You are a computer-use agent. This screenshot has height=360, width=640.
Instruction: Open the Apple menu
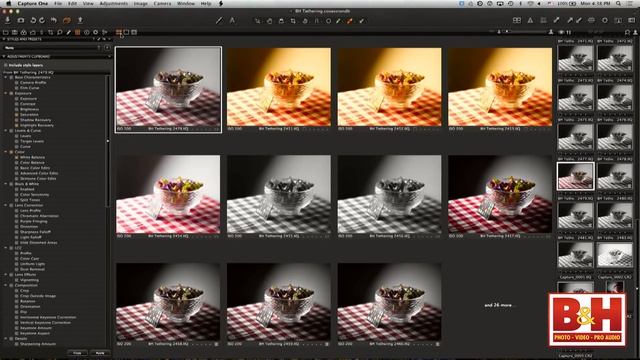(x=8, y=3)
